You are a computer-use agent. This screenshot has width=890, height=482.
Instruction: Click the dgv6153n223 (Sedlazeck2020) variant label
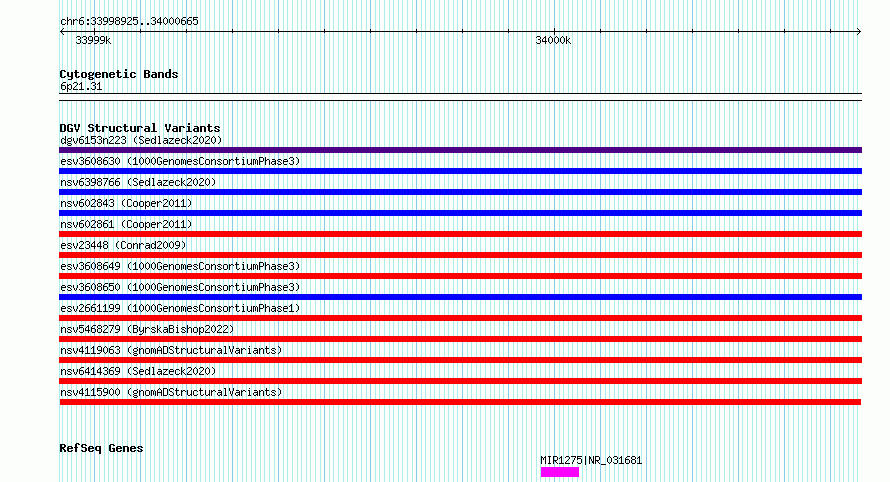tap(141, 140)
